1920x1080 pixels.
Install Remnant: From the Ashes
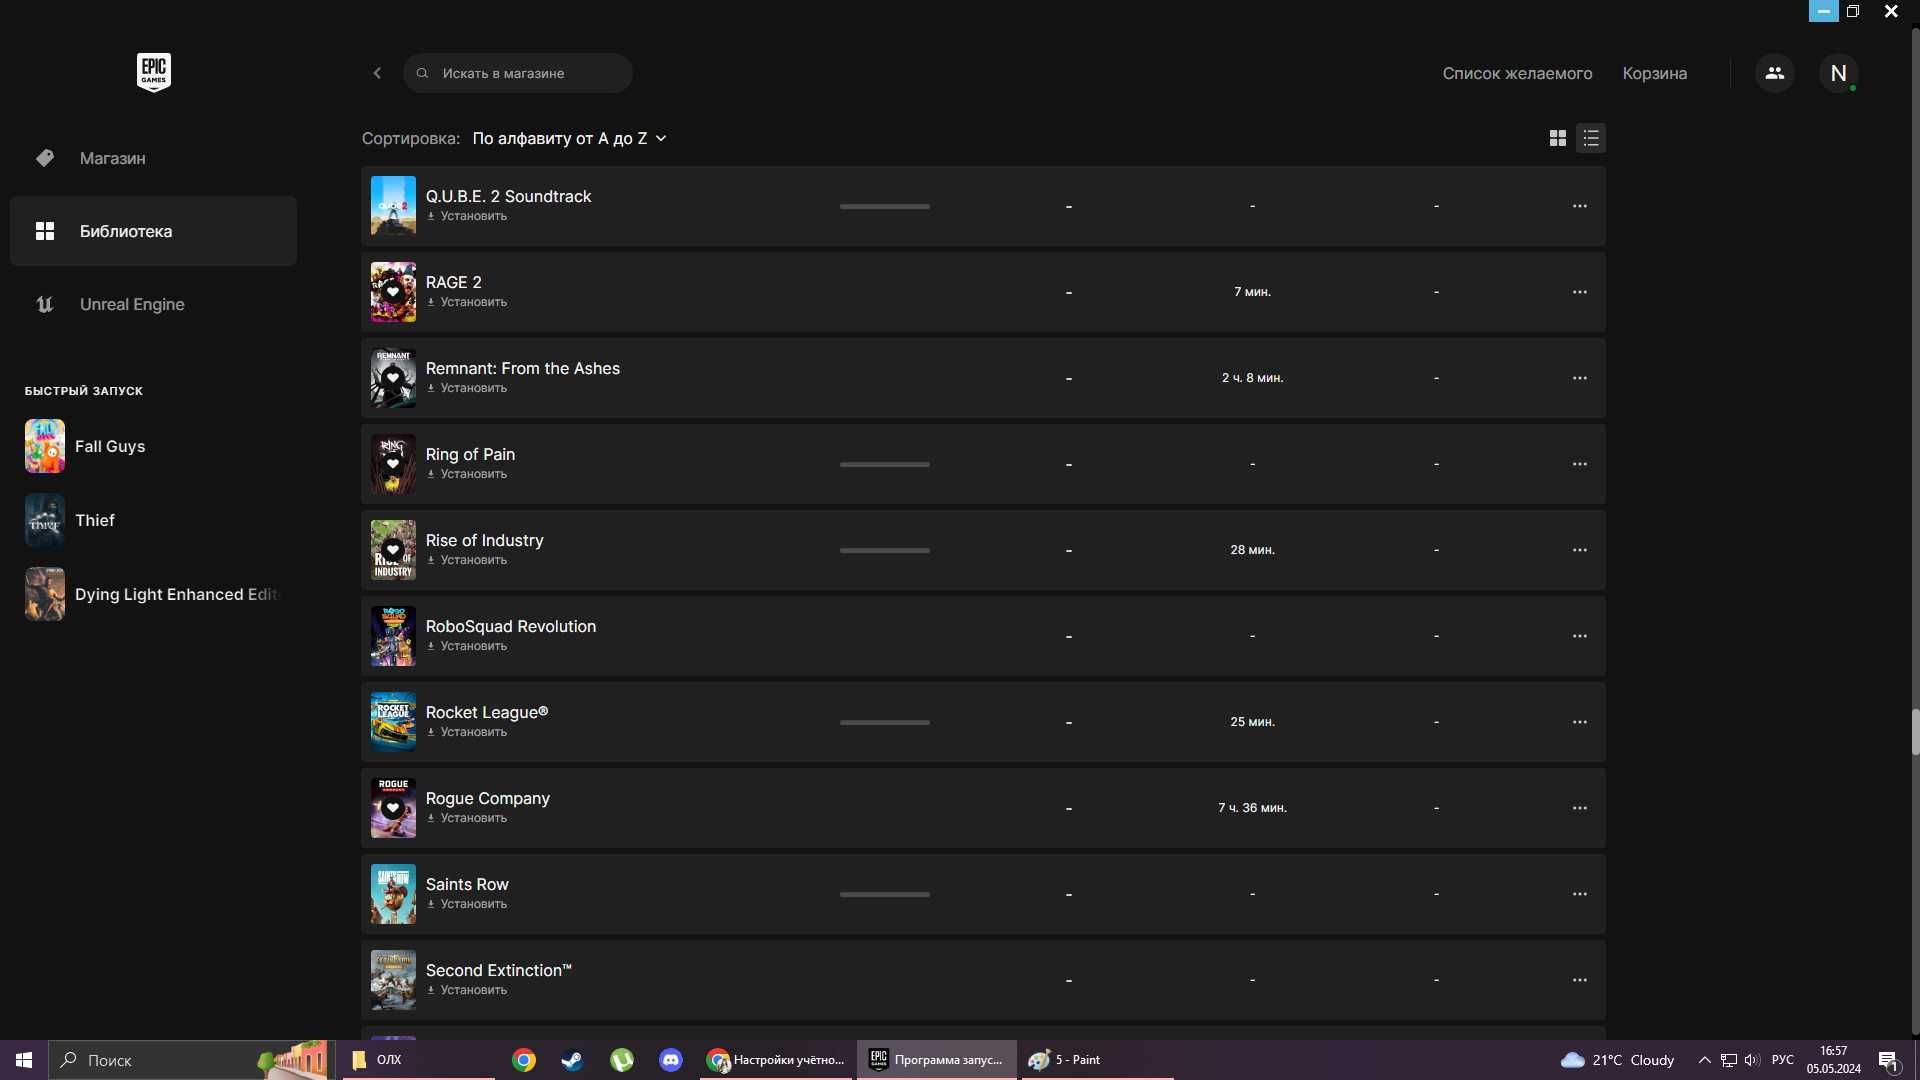tap(467, 388)
